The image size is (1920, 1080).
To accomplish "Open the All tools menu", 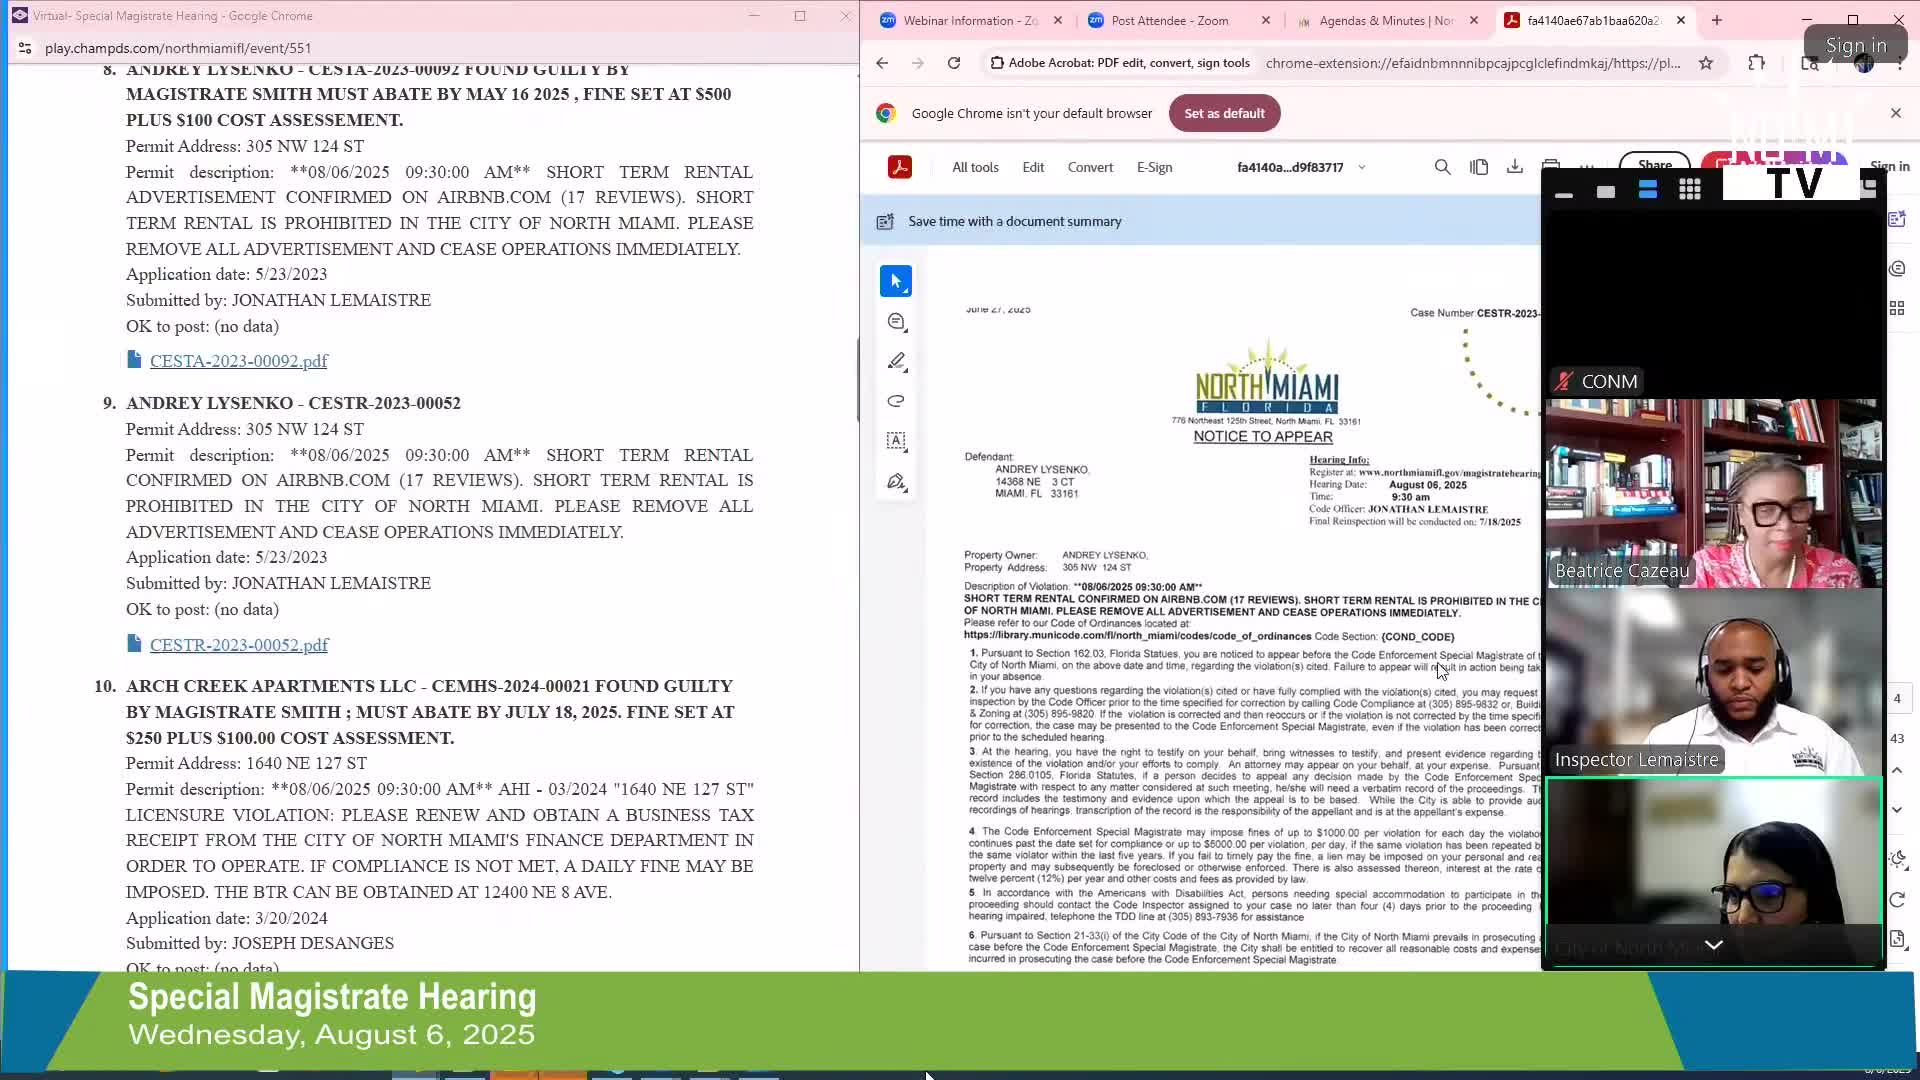I will (x=975, y=167).
